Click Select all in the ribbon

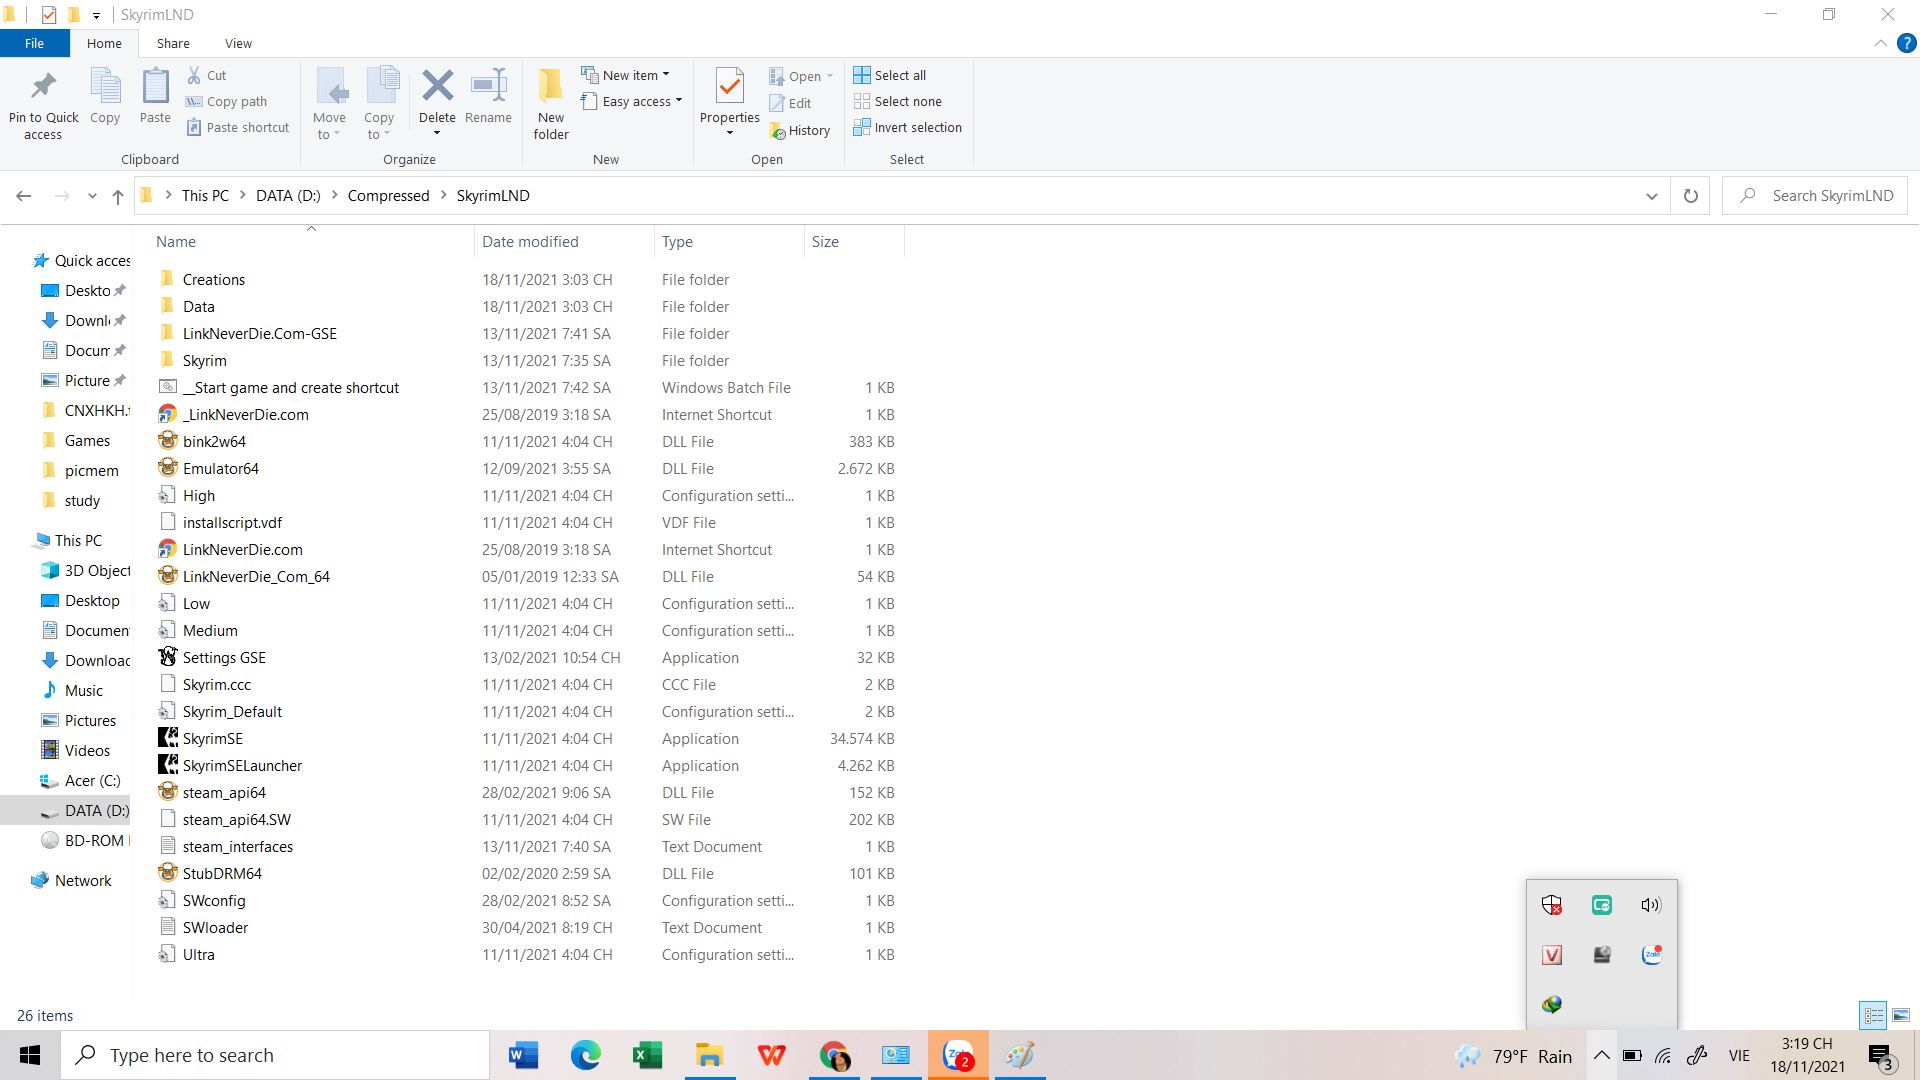tap(890, 75)
